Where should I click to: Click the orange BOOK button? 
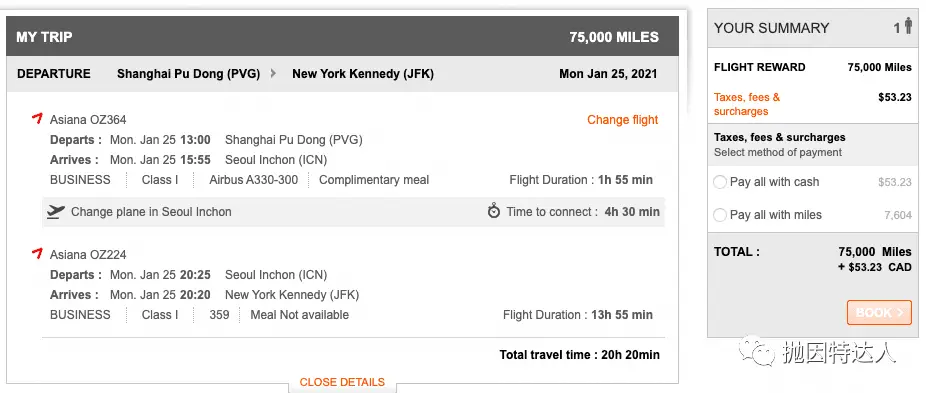pyautogui.click(x=879, y=313)
